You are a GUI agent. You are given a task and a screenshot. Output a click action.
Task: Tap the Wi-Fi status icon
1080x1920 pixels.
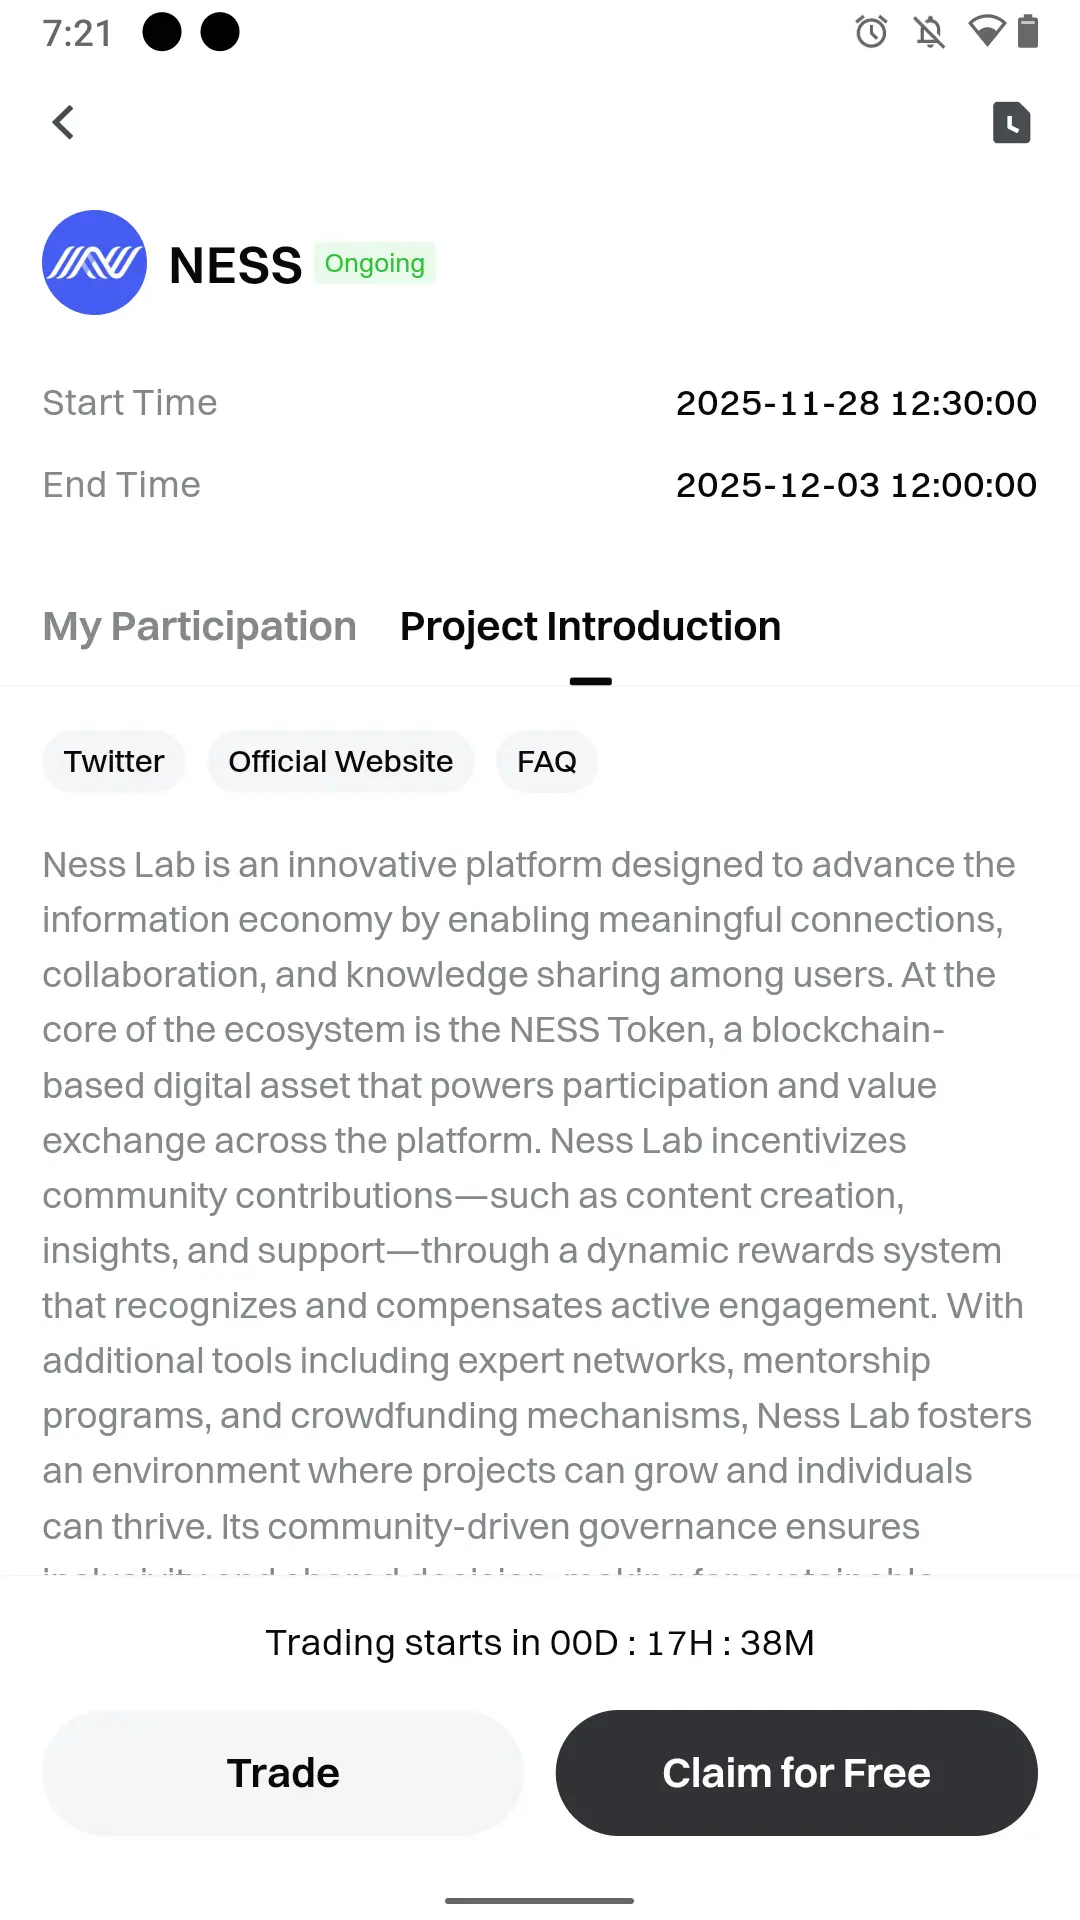tap(987, 32)
